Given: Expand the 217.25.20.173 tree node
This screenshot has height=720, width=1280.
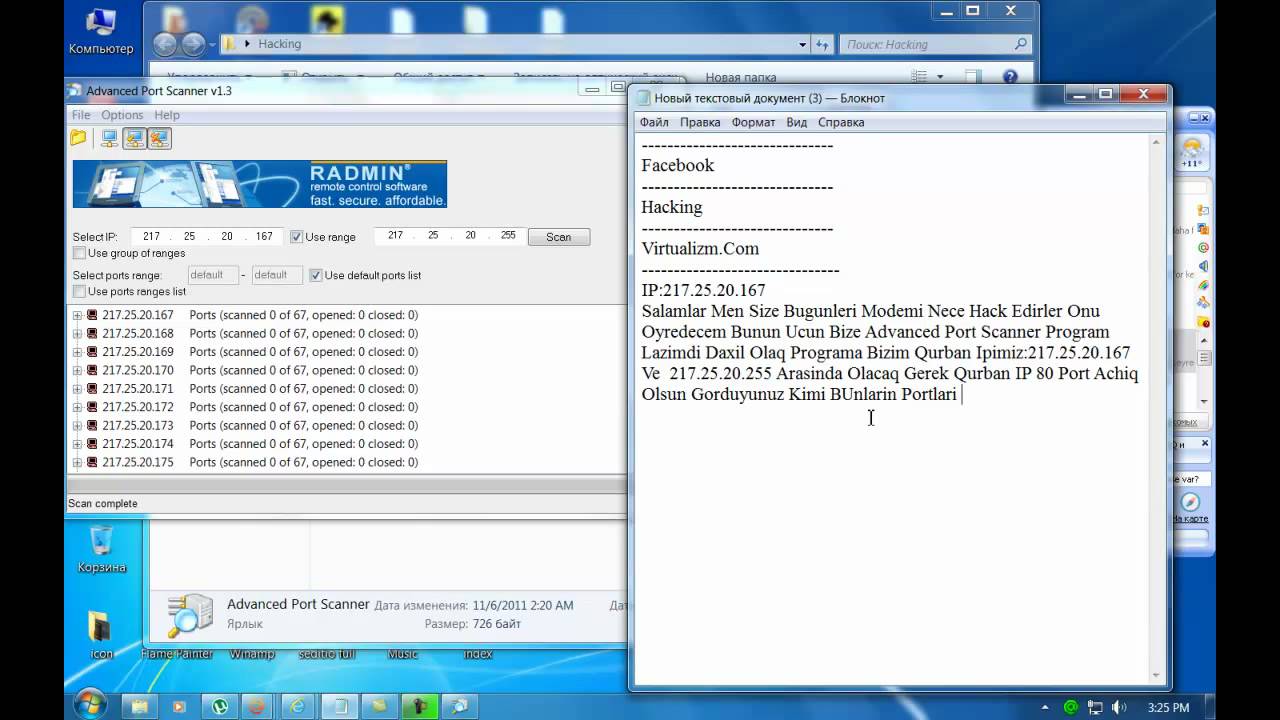Looking at the screenshot, I should tap(77, 425).
